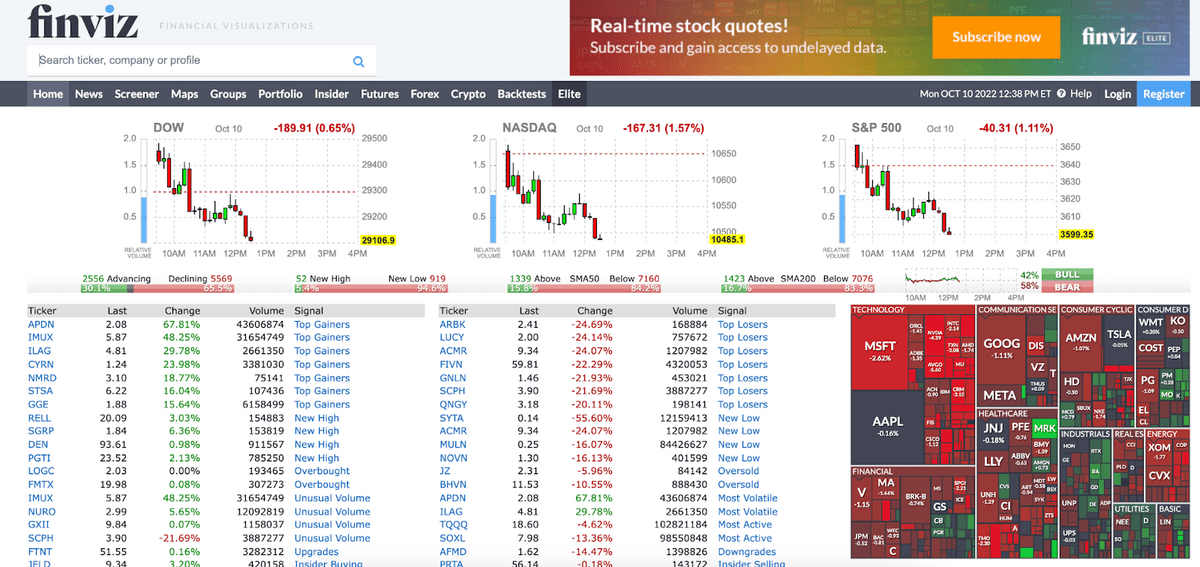Click MSFT tile in heatmap
Image resolution: width=1200 pixels, height=567 pixels.
click(x=880, y=350)
